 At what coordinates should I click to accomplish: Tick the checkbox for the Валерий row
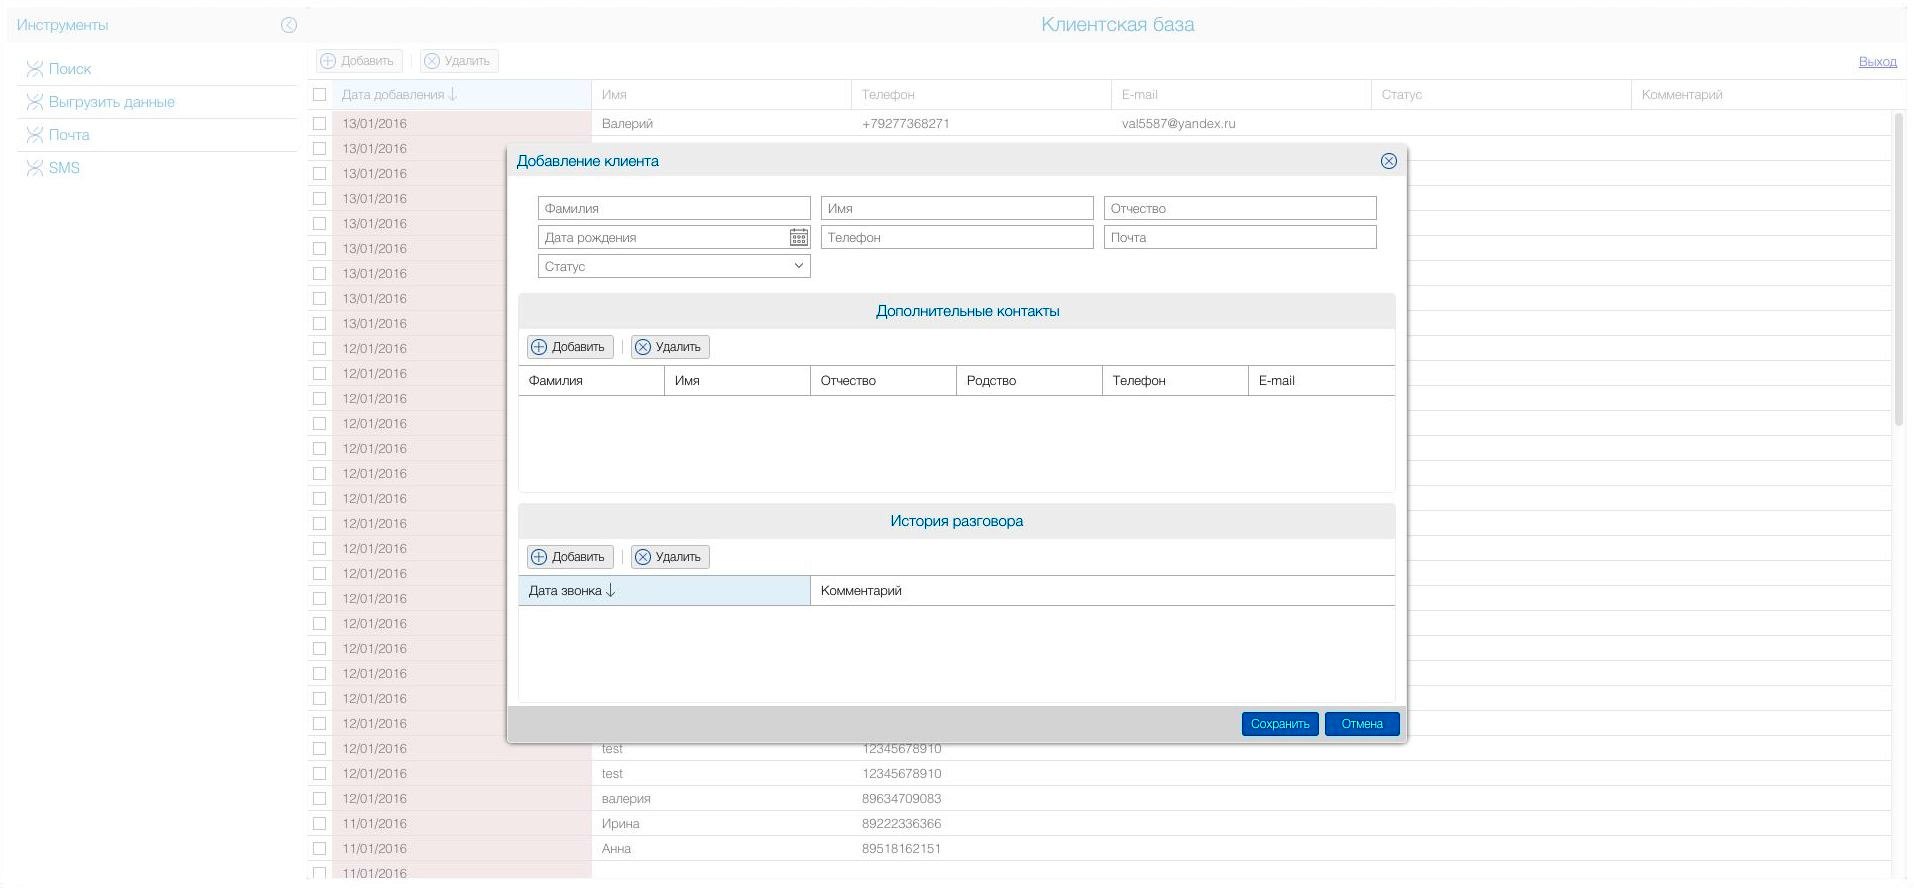click(319, 124)
